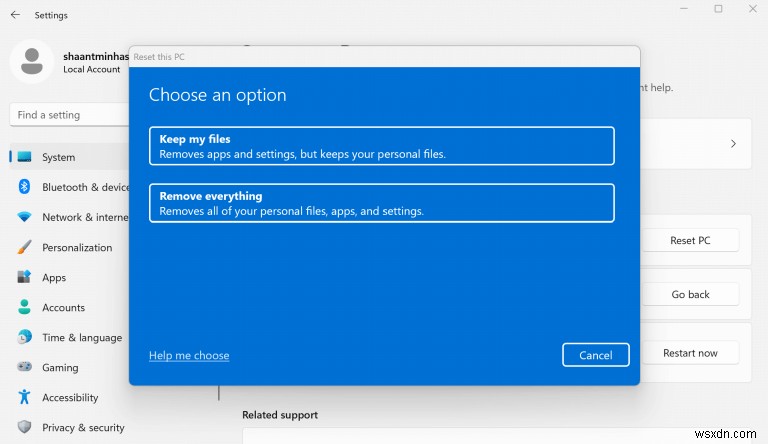Viewport: 768px width, 444px height.
Task: Open Accessibility settings
Action: click(70, 397)
